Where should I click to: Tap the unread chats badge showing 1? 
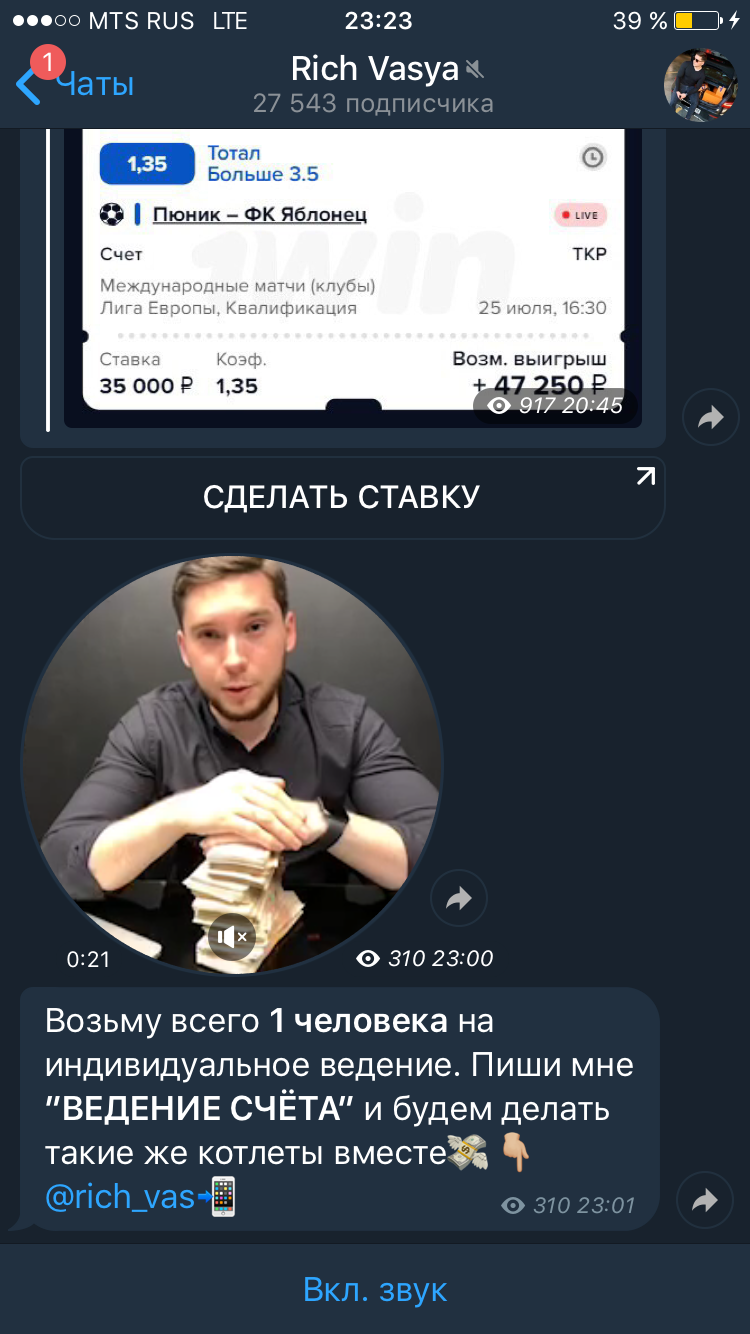(47, 62)
